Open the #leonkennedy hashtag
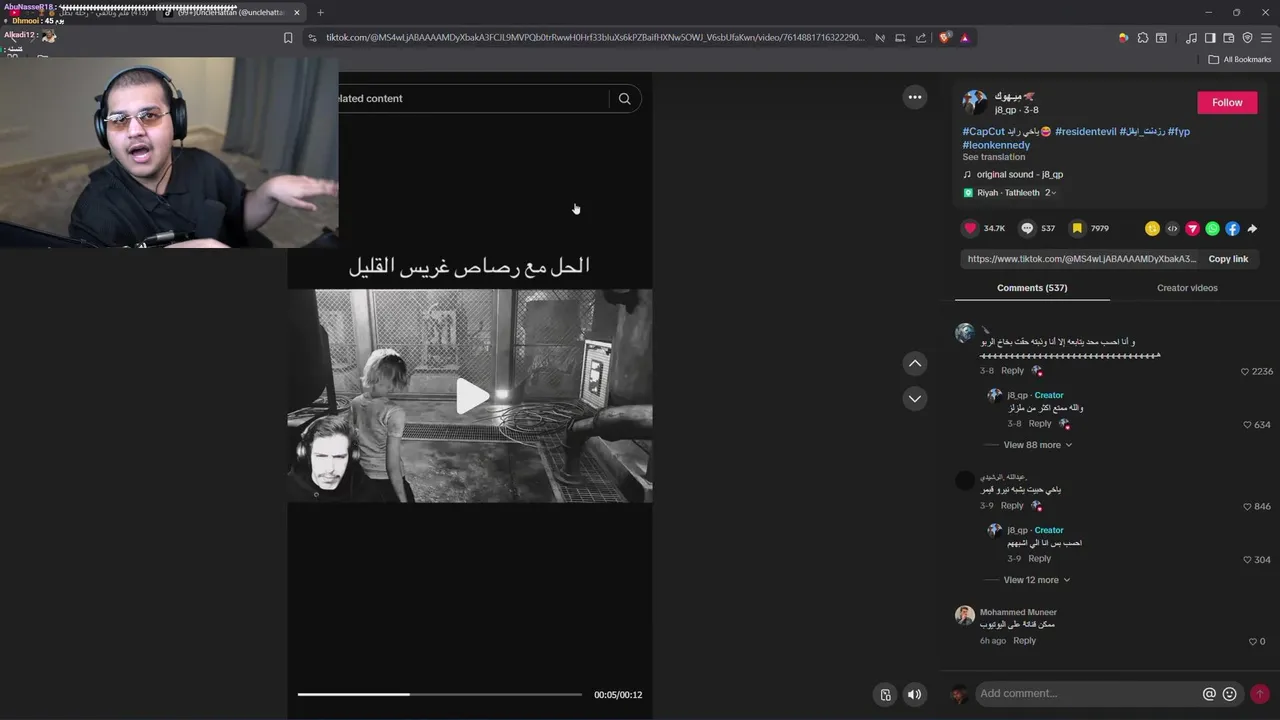 point(996,145)
